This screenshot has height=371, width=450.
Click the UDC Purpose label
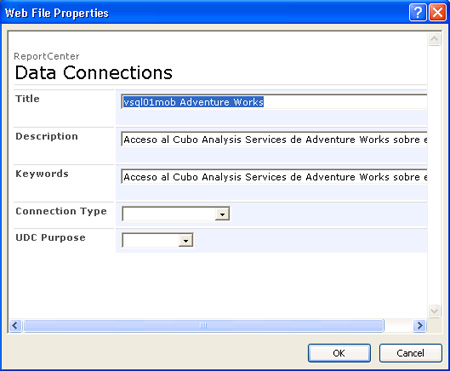(51, 237)
